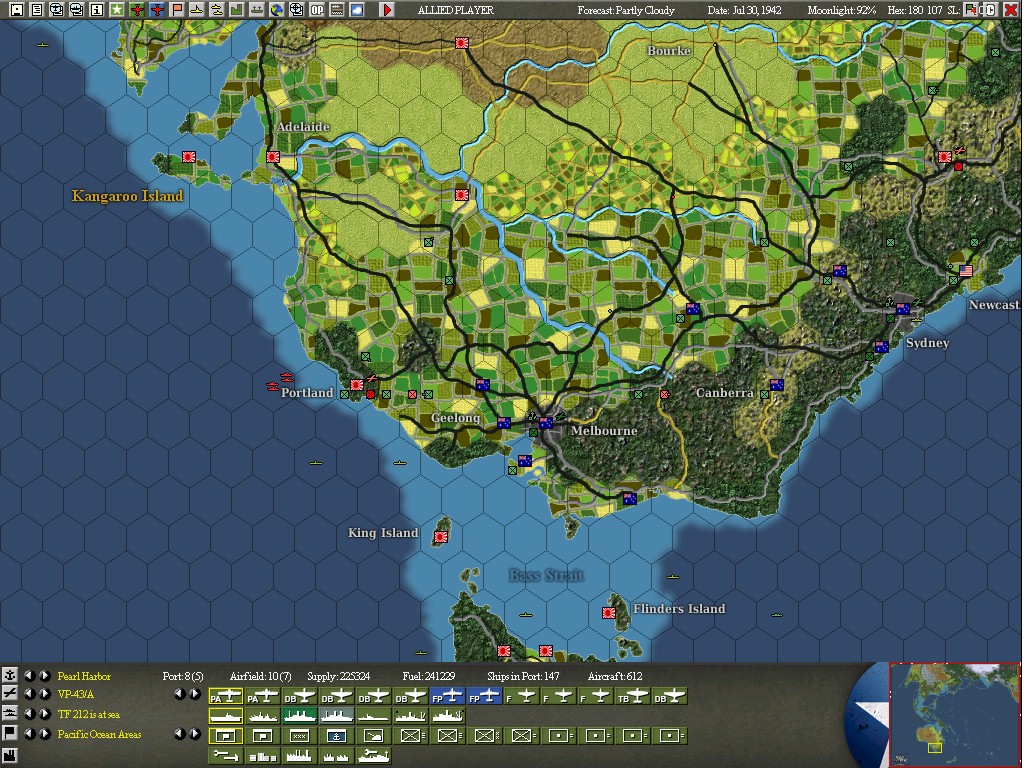Click the orange flag toolbar icon
Image resolution: width=1024 pixels, height=768 pixels.
pyautogui.click(x=177, y=10)
